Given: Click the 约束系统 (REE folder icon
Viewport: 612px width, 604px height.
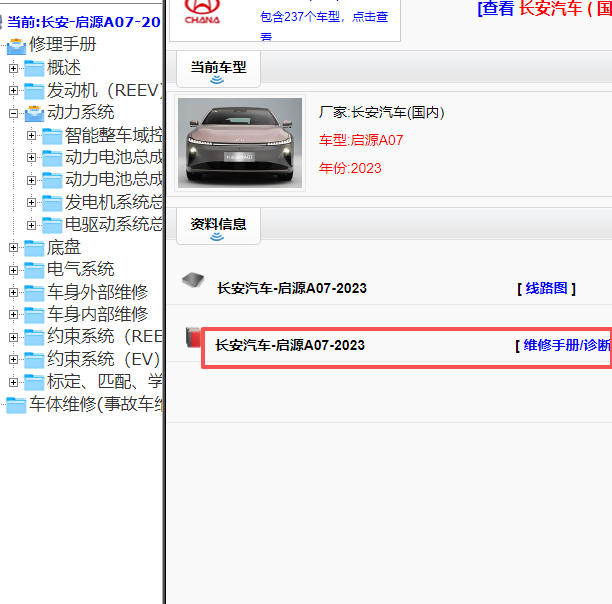Looking at the screenshot, I should coord(34,337).
